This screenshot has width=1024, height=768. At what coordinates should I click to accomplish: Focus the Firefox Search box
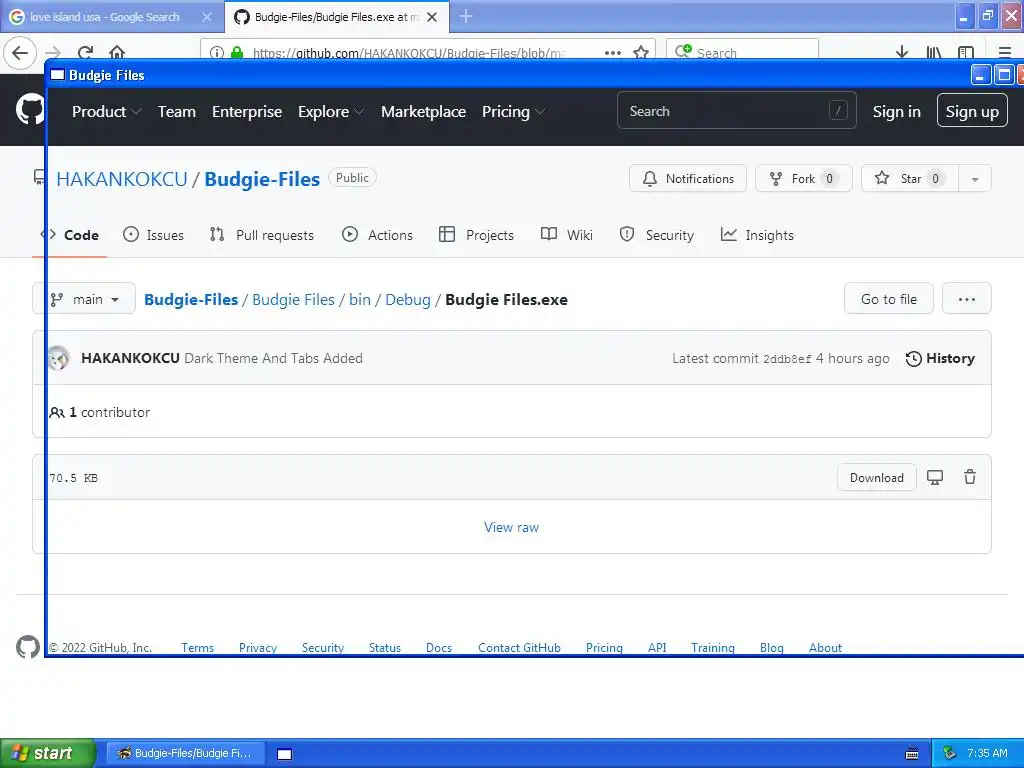click(742, 52)
